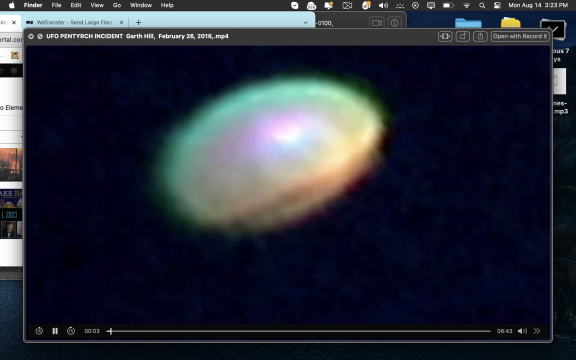This screenshot has width=576, height=360.
Task: Open the share icon in preview toolbar
Action: [480, 36]
